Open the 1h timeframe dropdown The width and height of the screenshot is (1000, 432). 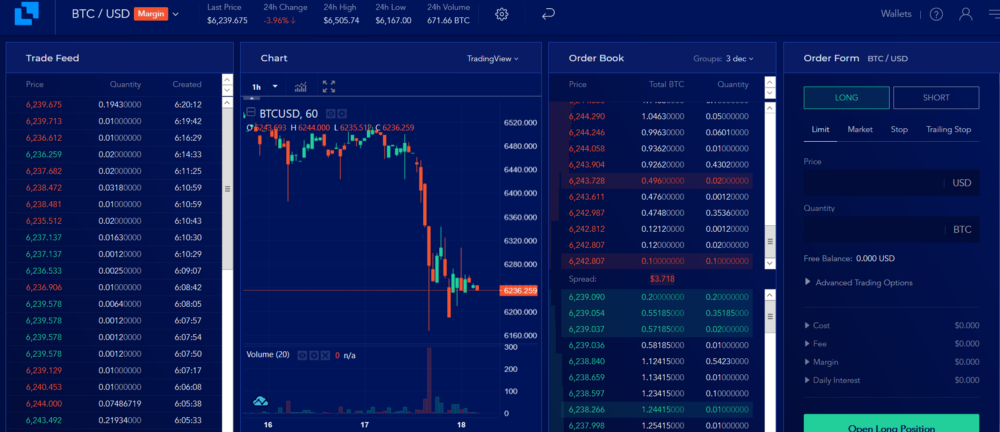click(265, 87)
